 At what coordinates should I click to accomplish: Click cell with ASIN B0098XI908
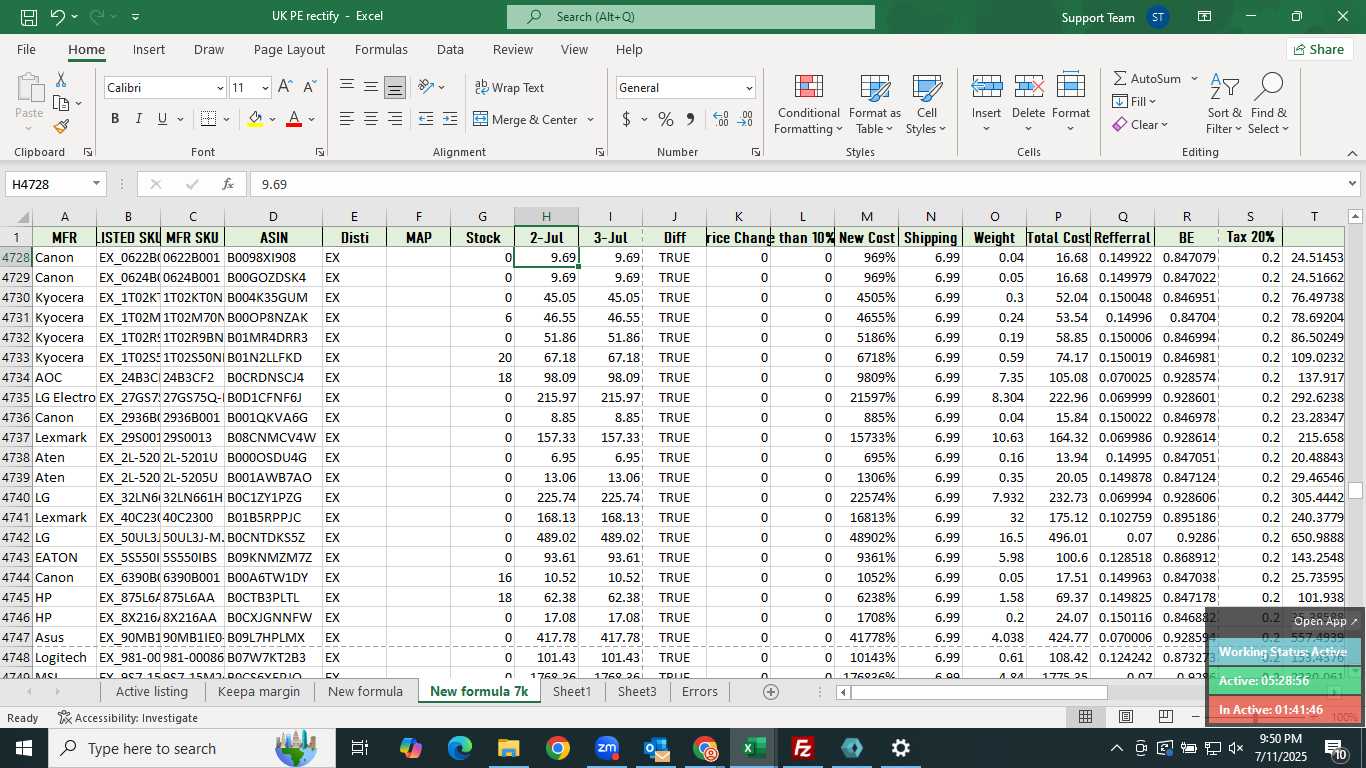click(273, 257)
